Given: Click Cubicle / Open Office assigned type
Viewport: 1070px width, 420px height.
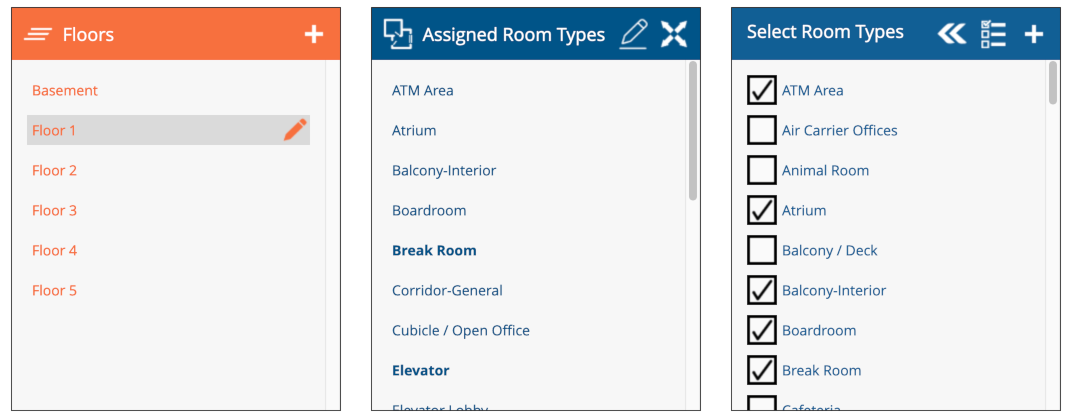Looking at the screenshot, I should tap(461, 330).
